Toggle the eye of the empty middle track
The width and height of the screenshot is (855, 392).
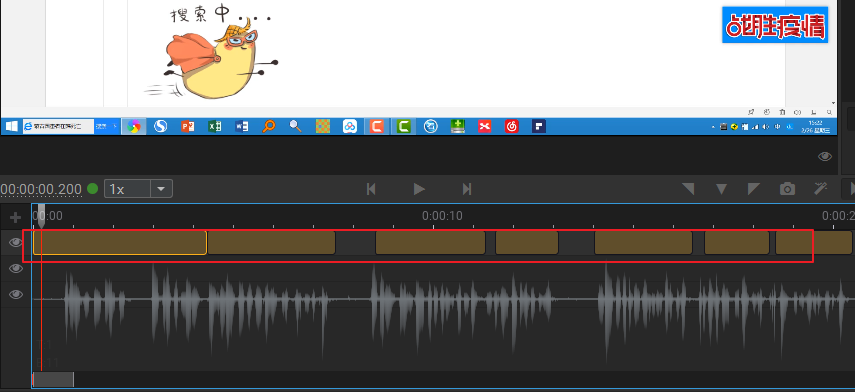coord(16,268)
